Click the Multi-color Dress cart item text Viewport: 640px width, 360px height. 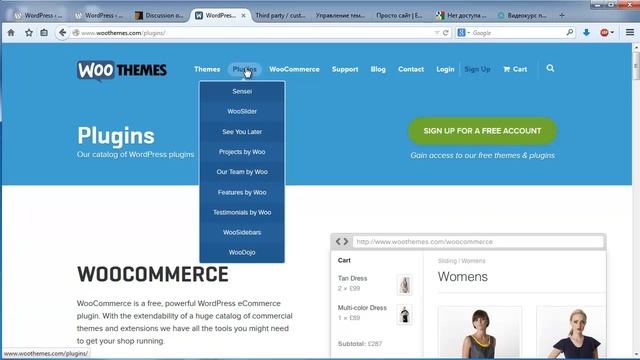pos(362,308)
